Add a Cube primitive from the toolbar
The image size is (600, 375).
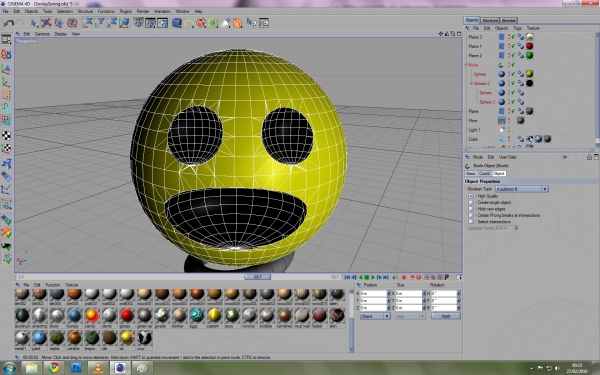click(176, 23)
